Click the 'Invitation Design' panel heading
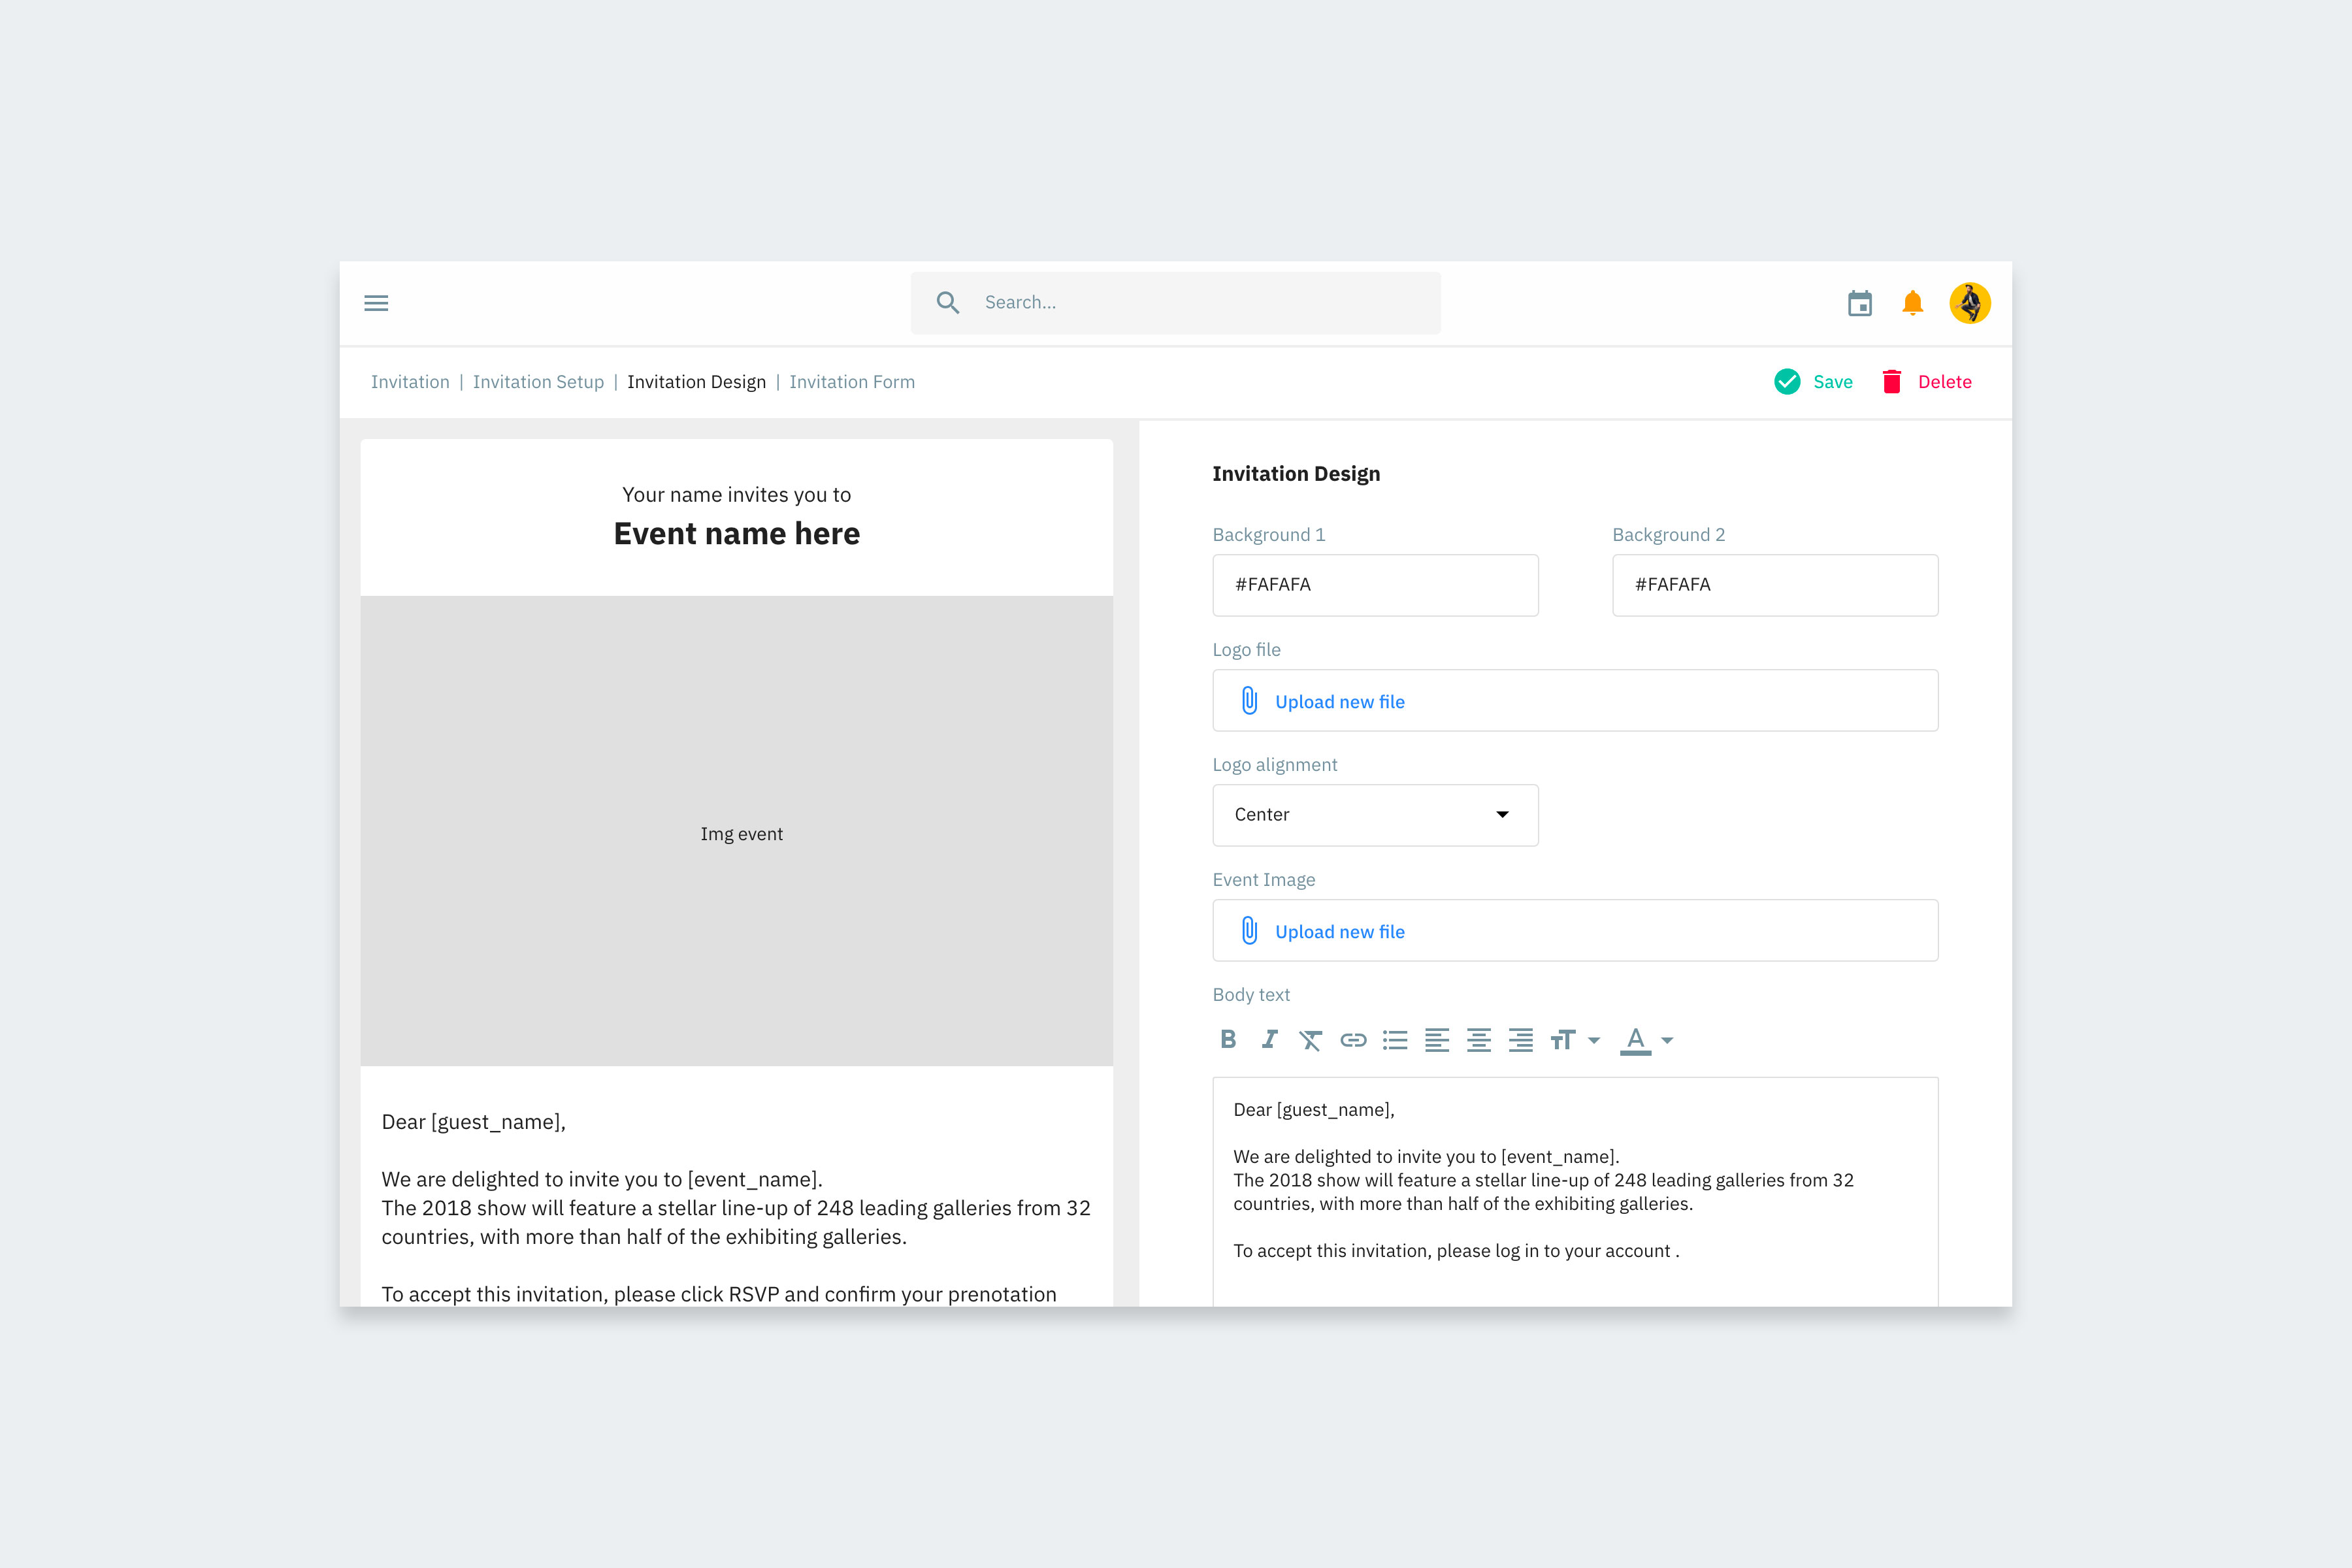2352x1568 pixels. pyautogui.click(x=1296, y=474)
